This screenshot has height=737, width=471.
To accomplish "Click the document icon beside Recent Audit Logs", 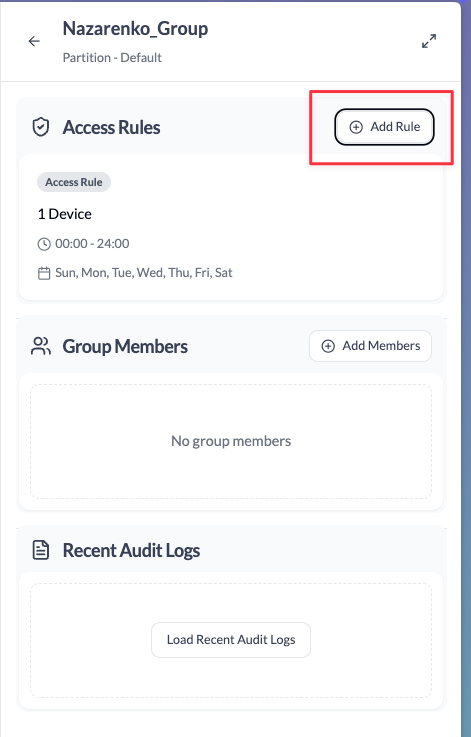I will (41, 550).
